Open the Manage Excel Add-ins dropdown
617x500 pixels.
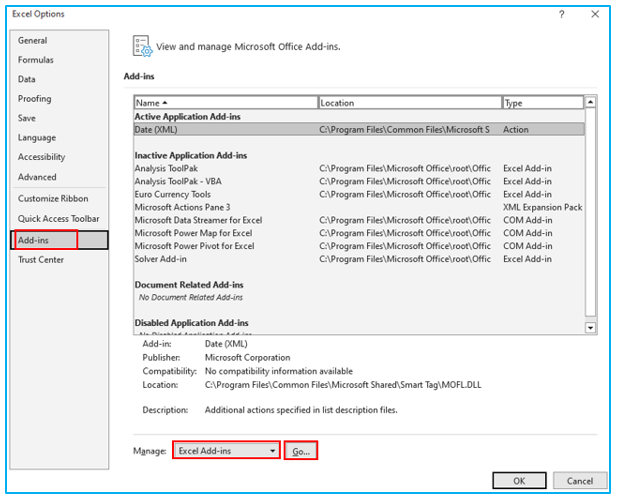226,450
